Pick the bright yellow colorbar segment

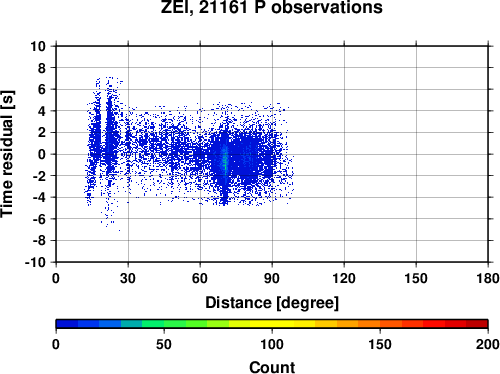point(272,324)
